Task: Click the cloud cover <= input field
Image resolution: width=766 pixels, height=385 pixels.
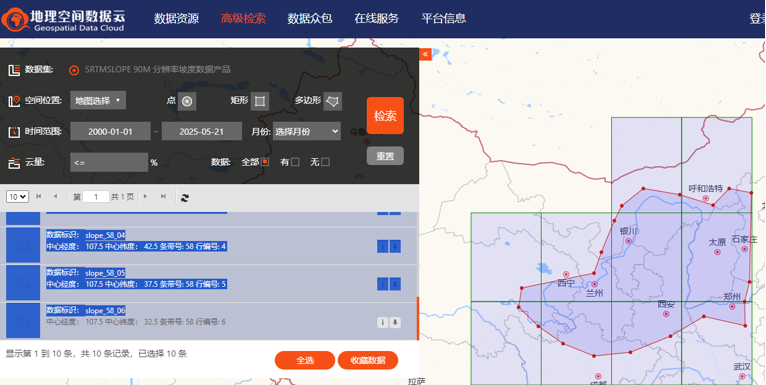Action: pos(109,162)
